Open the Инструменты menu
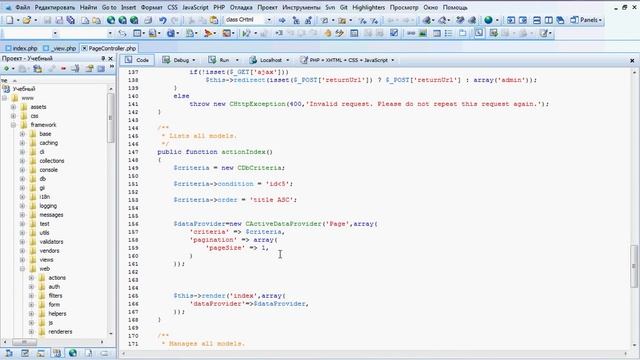Screen dimensions: 640x360 pos(301,7)
